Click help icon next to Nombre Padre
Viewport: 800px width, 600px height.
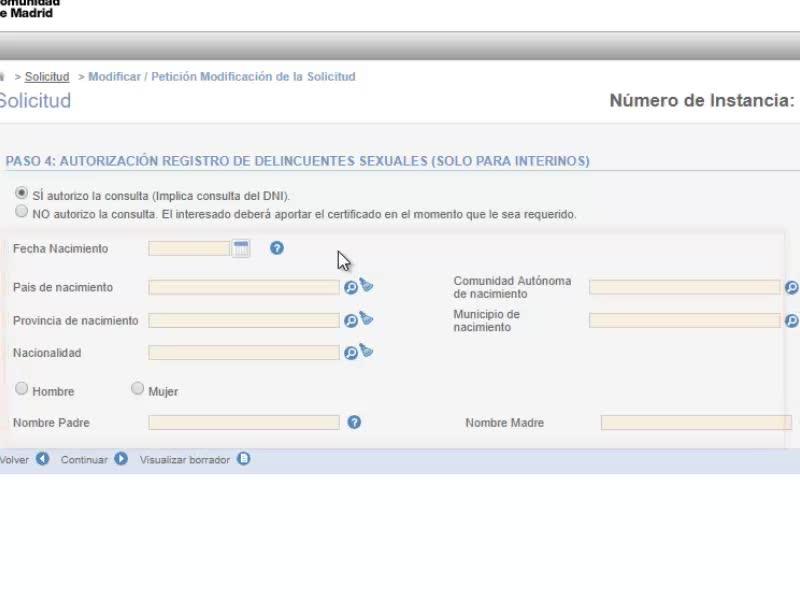[x=354, y=422]
